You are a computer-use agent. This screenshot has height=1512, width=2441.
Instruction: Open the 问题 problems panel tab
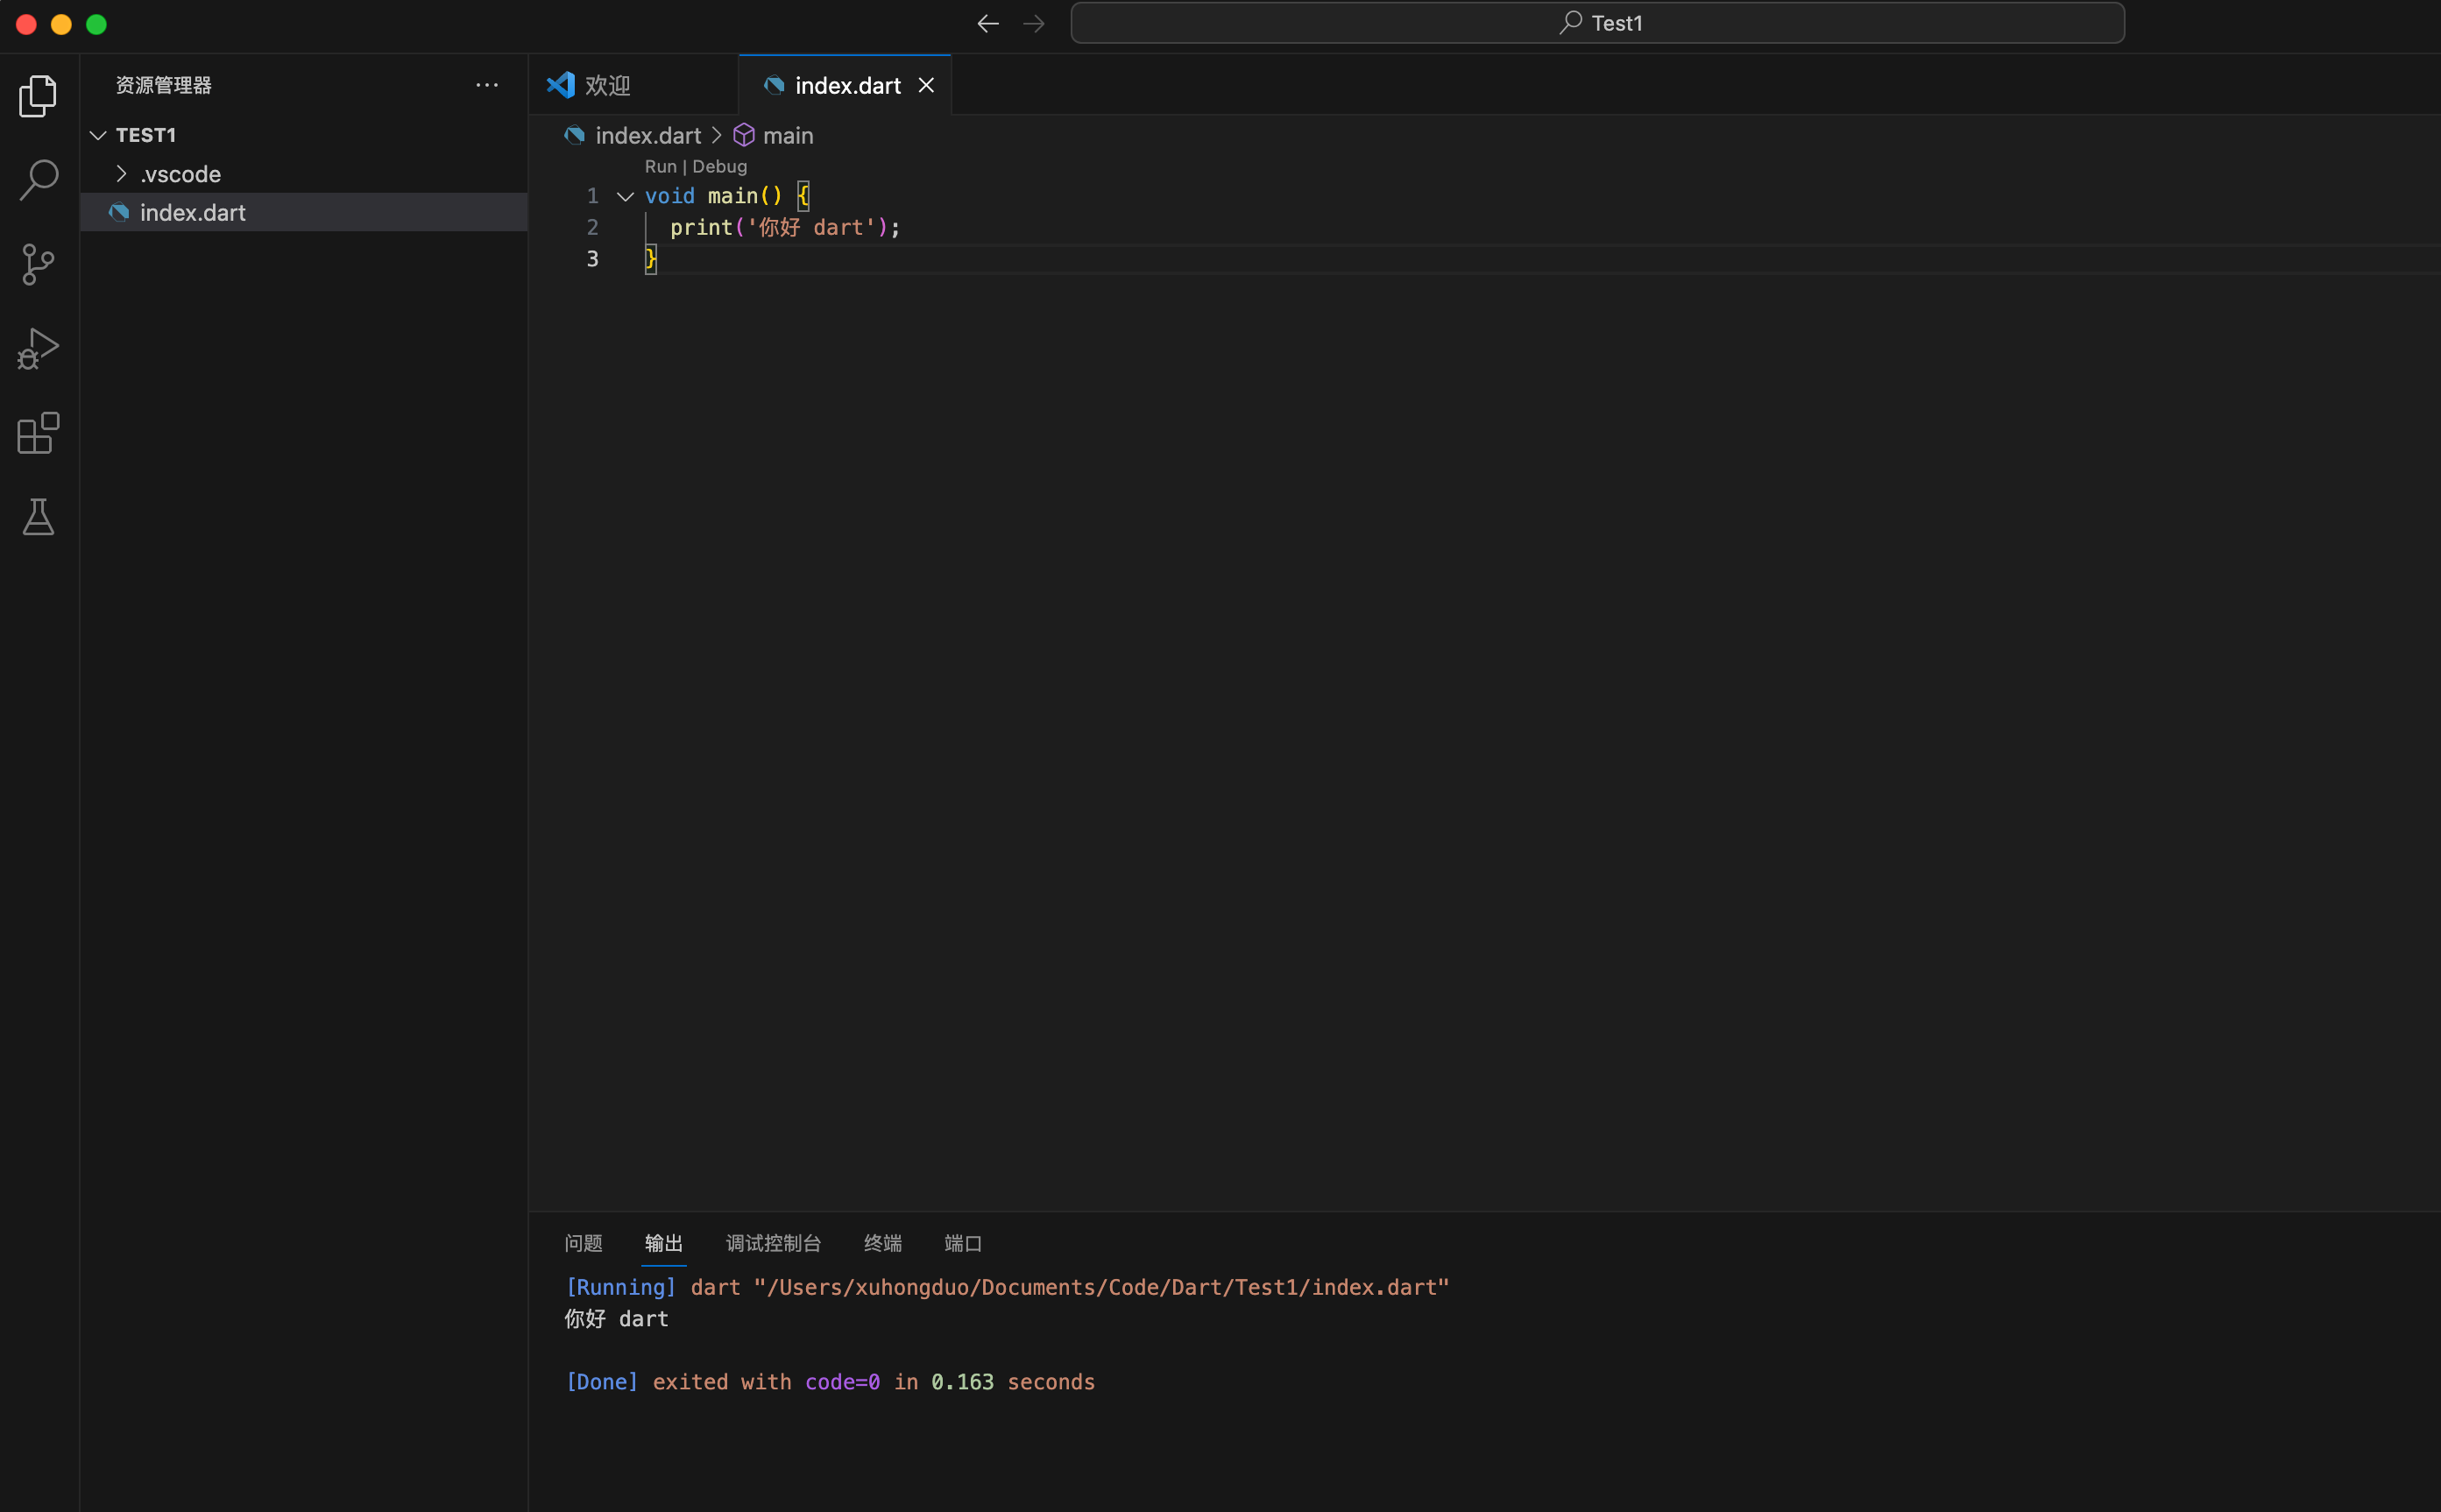click(x=584, y=1243)
